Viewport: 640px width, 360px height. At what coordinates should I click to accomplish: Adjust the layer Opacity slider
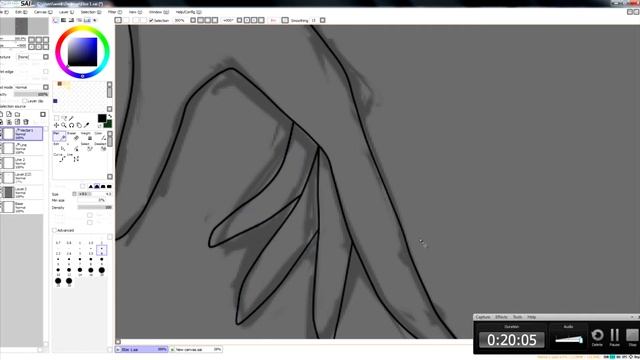tap(31, 94)
